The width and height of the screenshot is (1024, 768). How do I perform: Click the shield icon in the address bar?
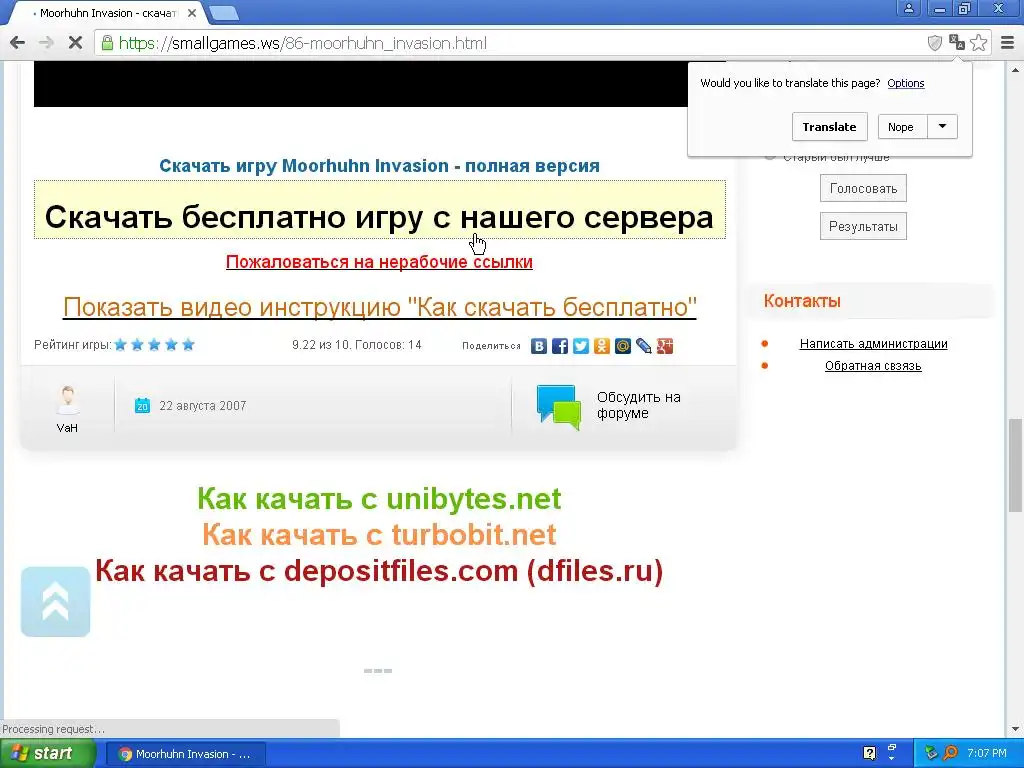coord(935,43)
